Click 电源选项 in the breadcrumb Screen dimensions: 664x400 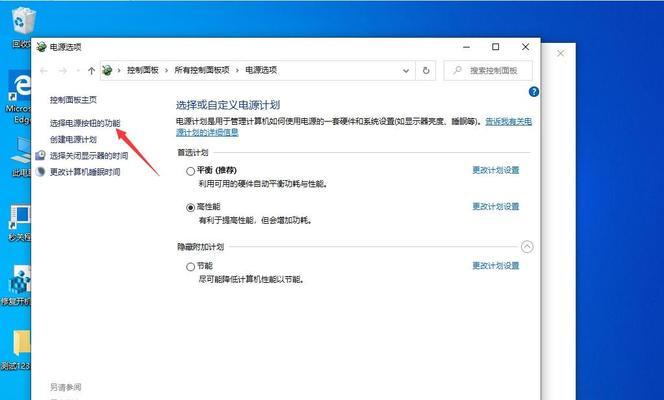click(261, 70)
